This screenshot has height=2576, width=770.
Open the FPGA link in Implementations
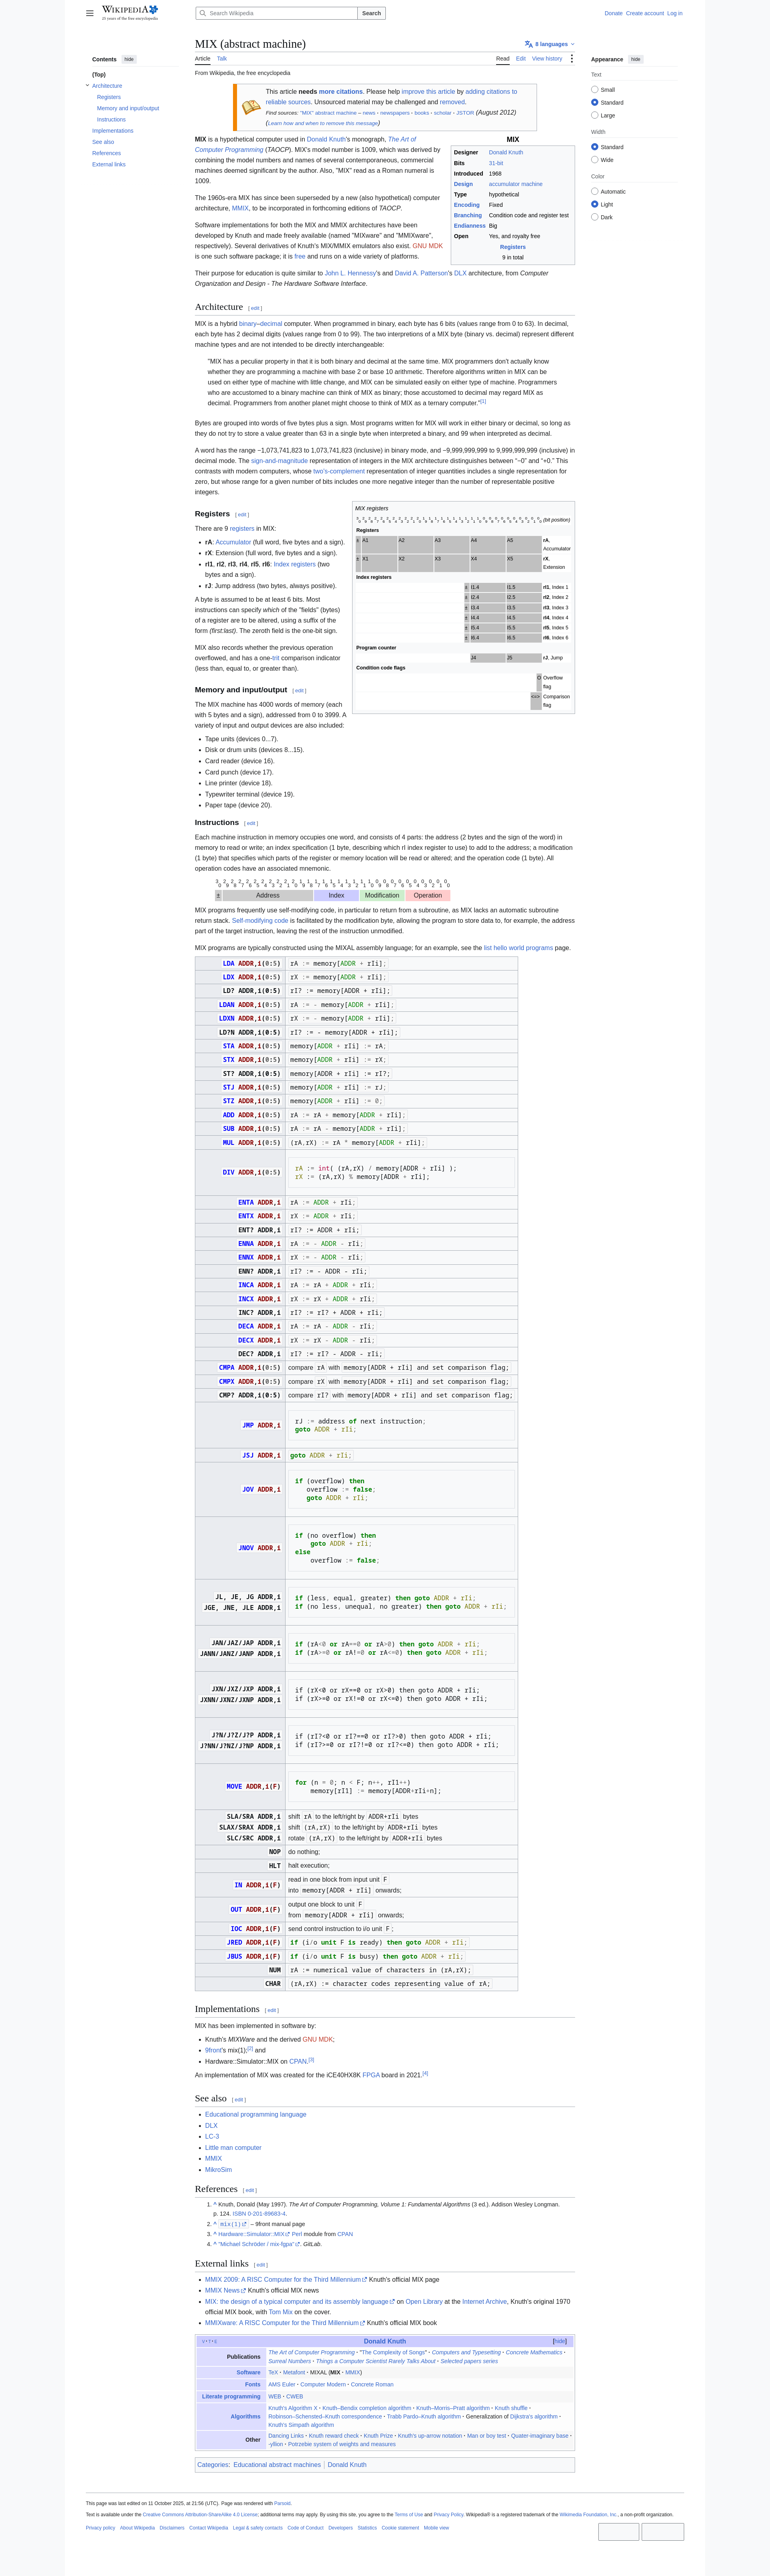(371, 2075)
